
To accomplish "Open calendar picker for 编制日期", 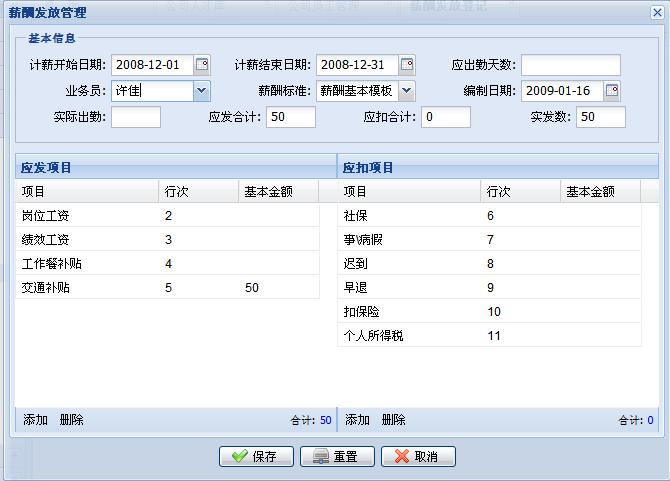I will pyautogui.click(x=612, y=91).
